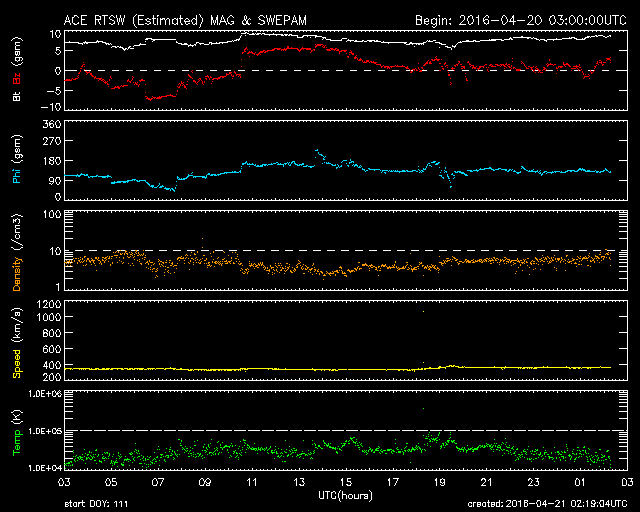Click the "270" Phi axis tick
Image resolution: width=640 pixels, height=512 pixels.
(x=52, y=141)
